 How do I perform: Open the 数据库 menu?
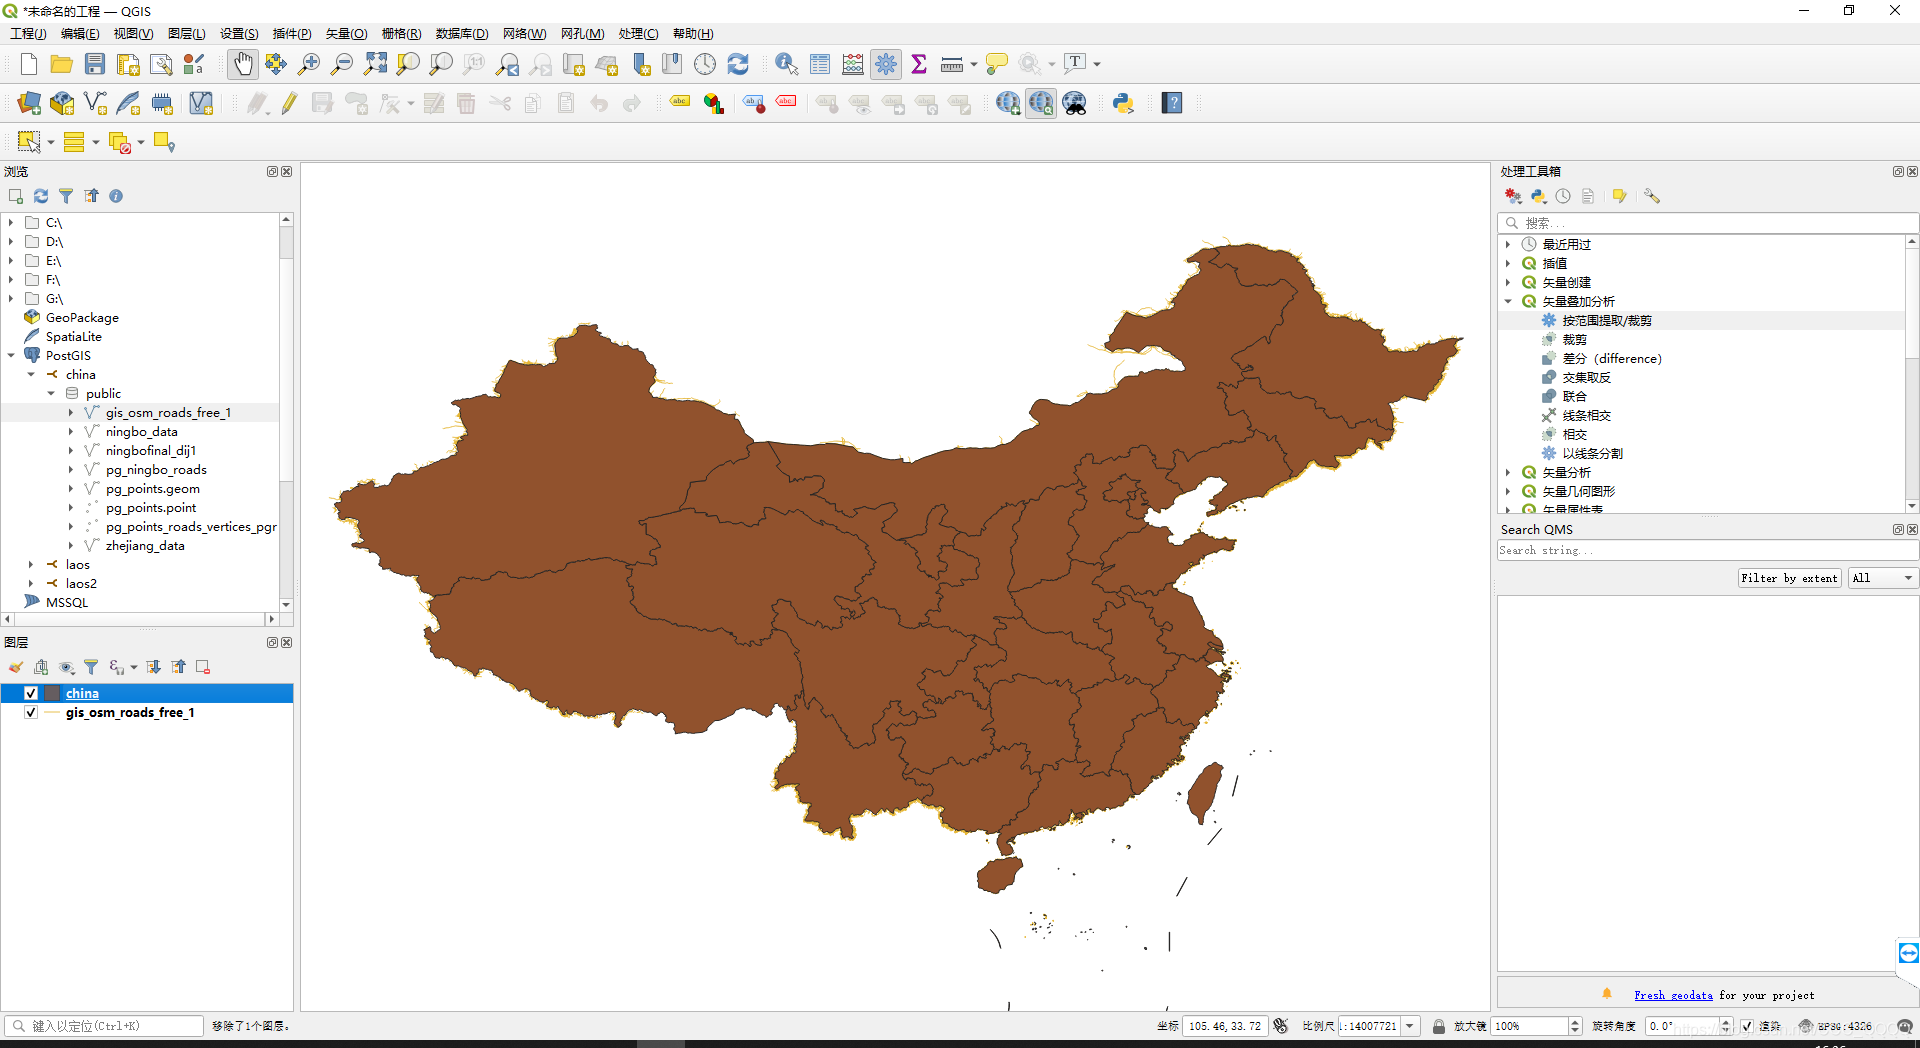pyautogui.click(x=462, y=33)
